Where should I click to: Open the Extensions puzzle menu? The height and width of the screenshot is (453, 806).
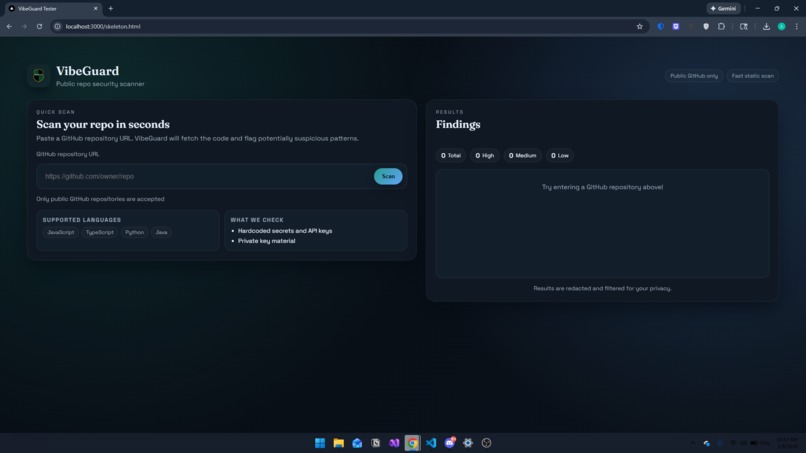coord(721,26)
